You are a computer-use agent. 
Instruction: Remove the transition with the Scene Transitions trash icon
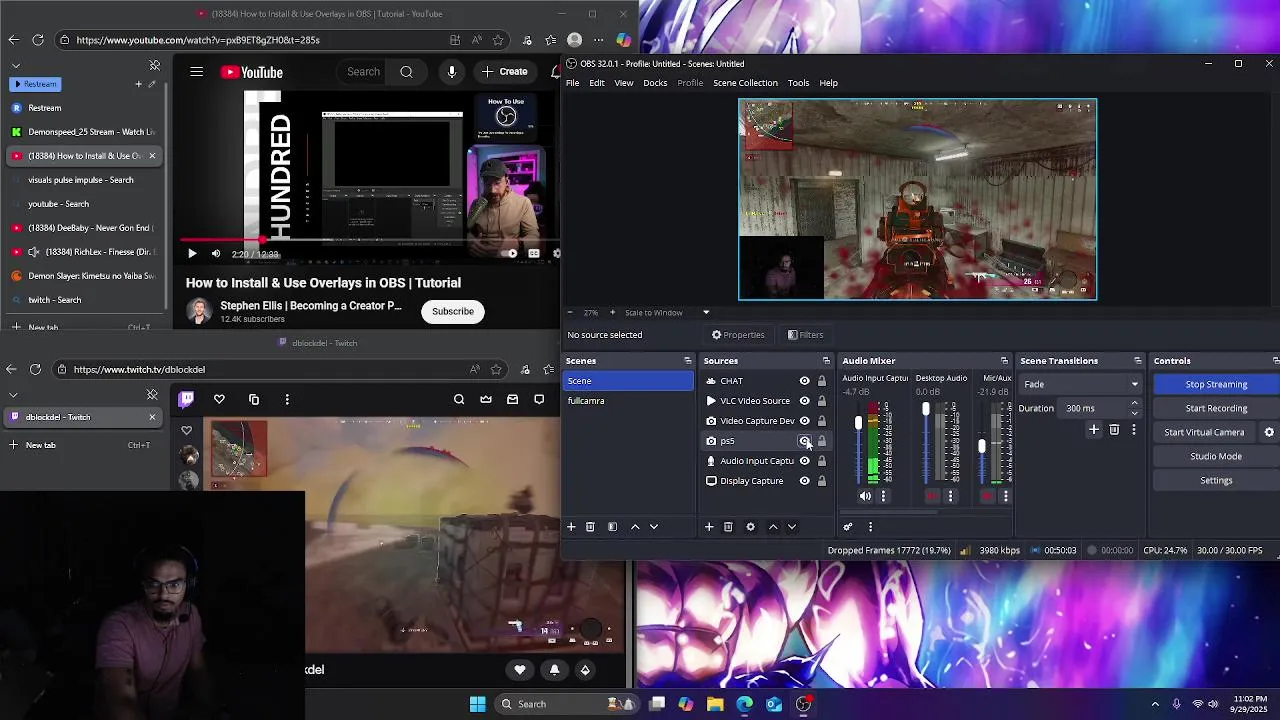pos(1114,430)
